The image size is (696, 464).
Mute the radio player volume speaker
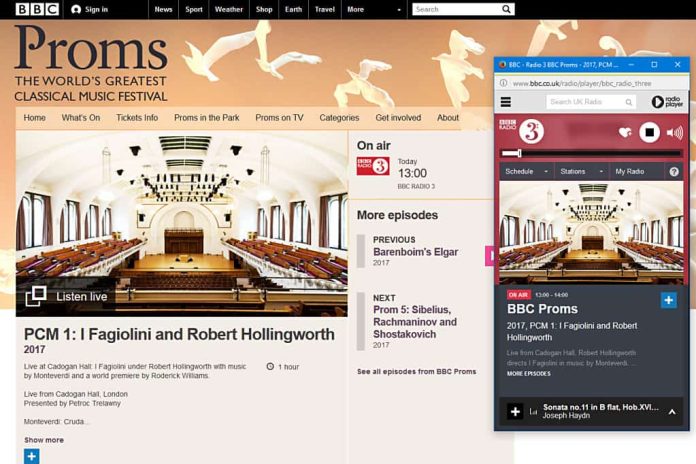(x=675, y=132)
